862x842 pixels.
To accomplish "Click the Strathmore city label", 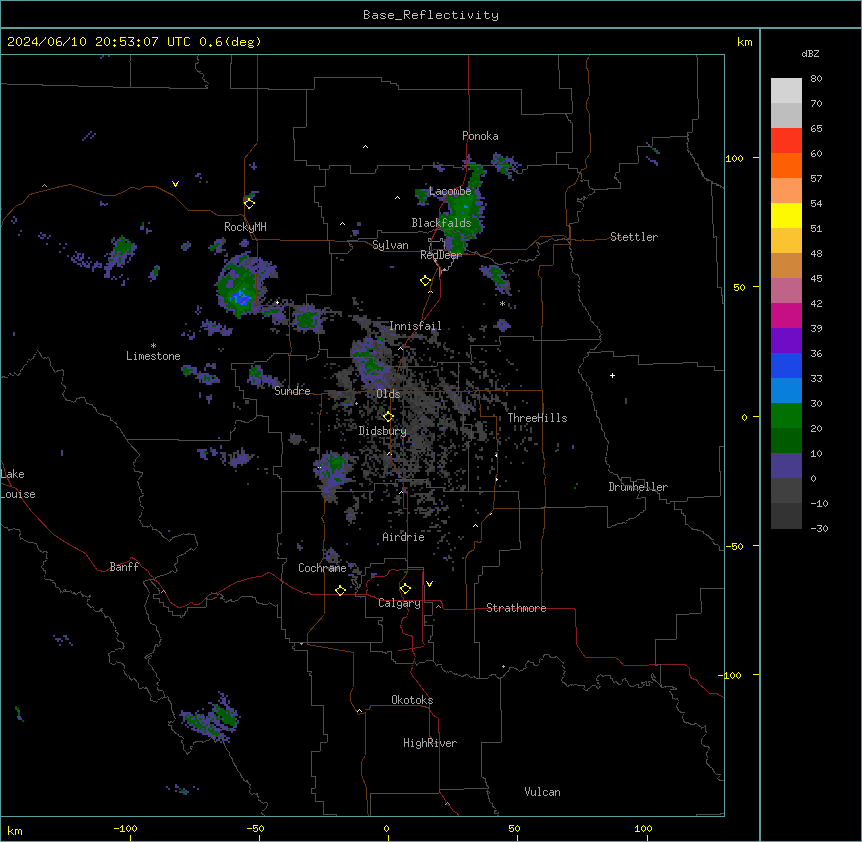I will pyautogui.click(x=516, y=608).
